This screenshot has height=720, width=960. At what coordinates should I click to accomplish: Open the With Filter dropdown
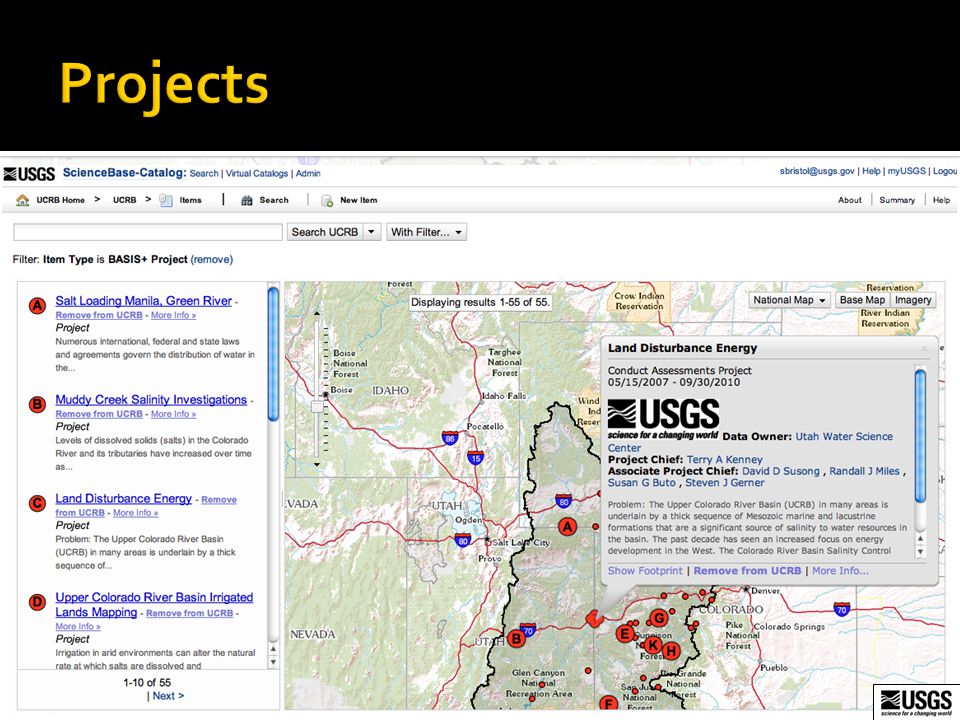pyautogui.click(x=427, y=232)
